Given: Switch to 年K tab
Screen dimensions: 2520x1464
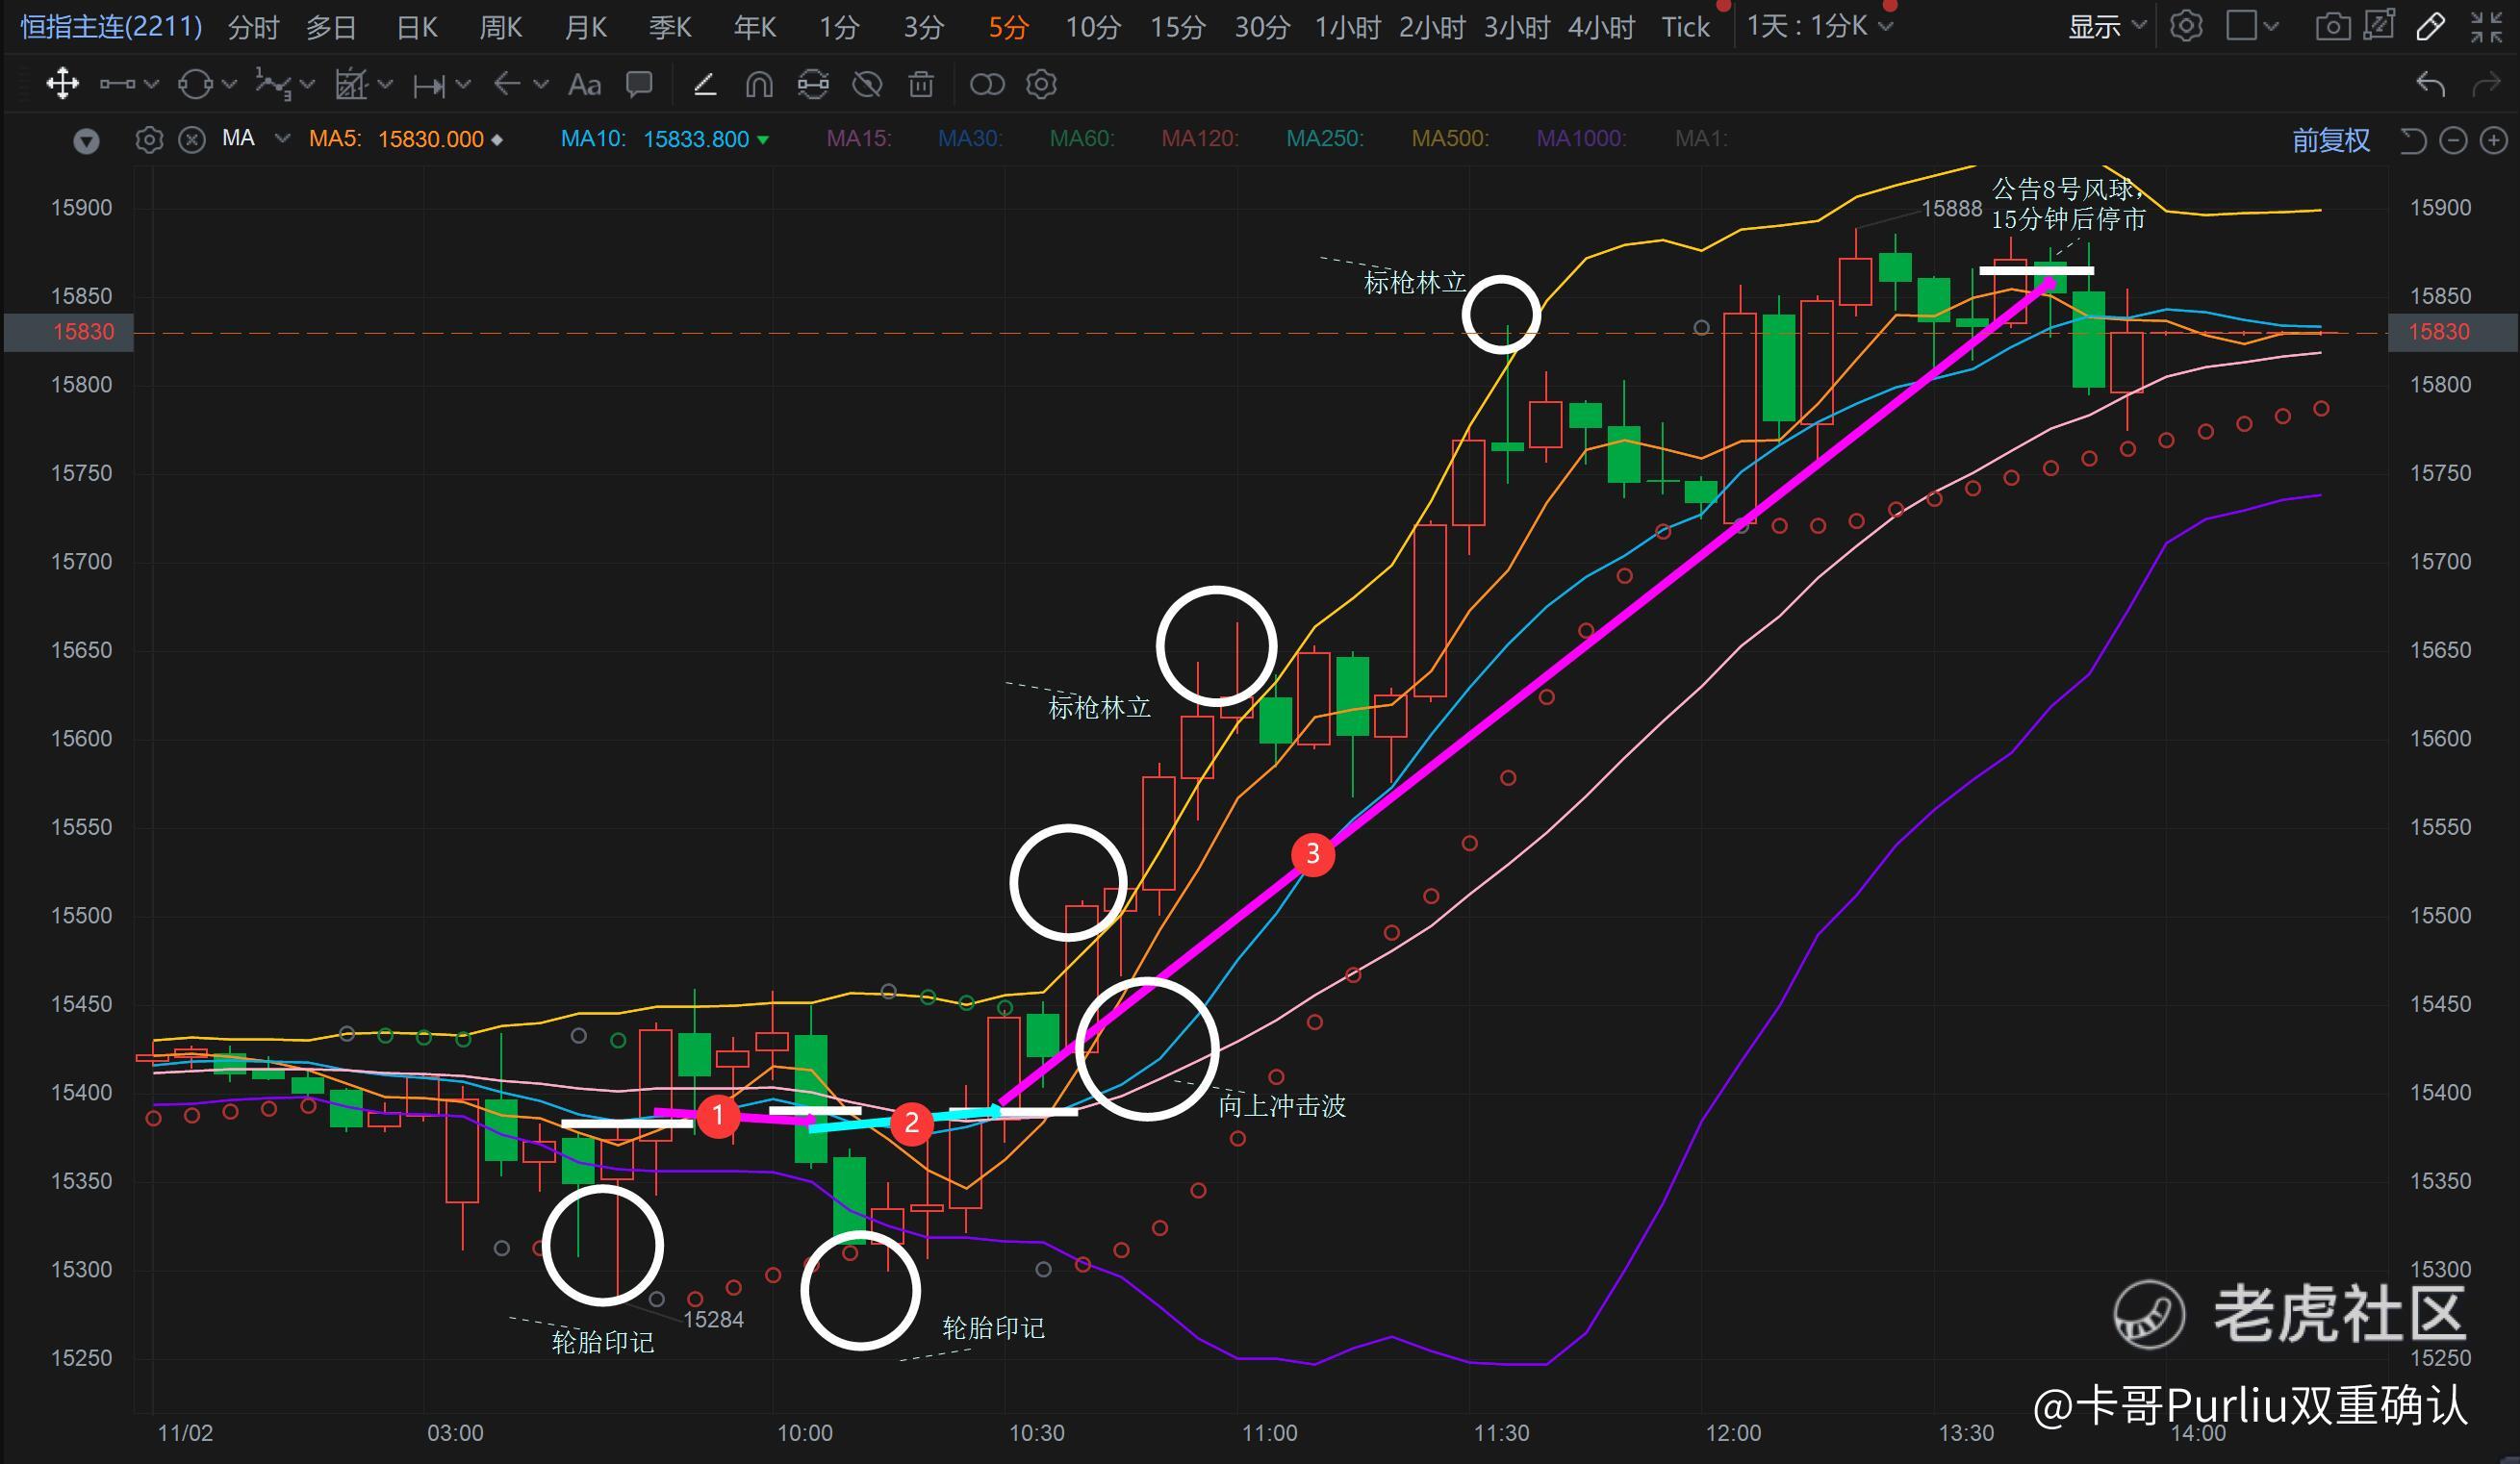Looking at the screenshot, I should point(754,26).
